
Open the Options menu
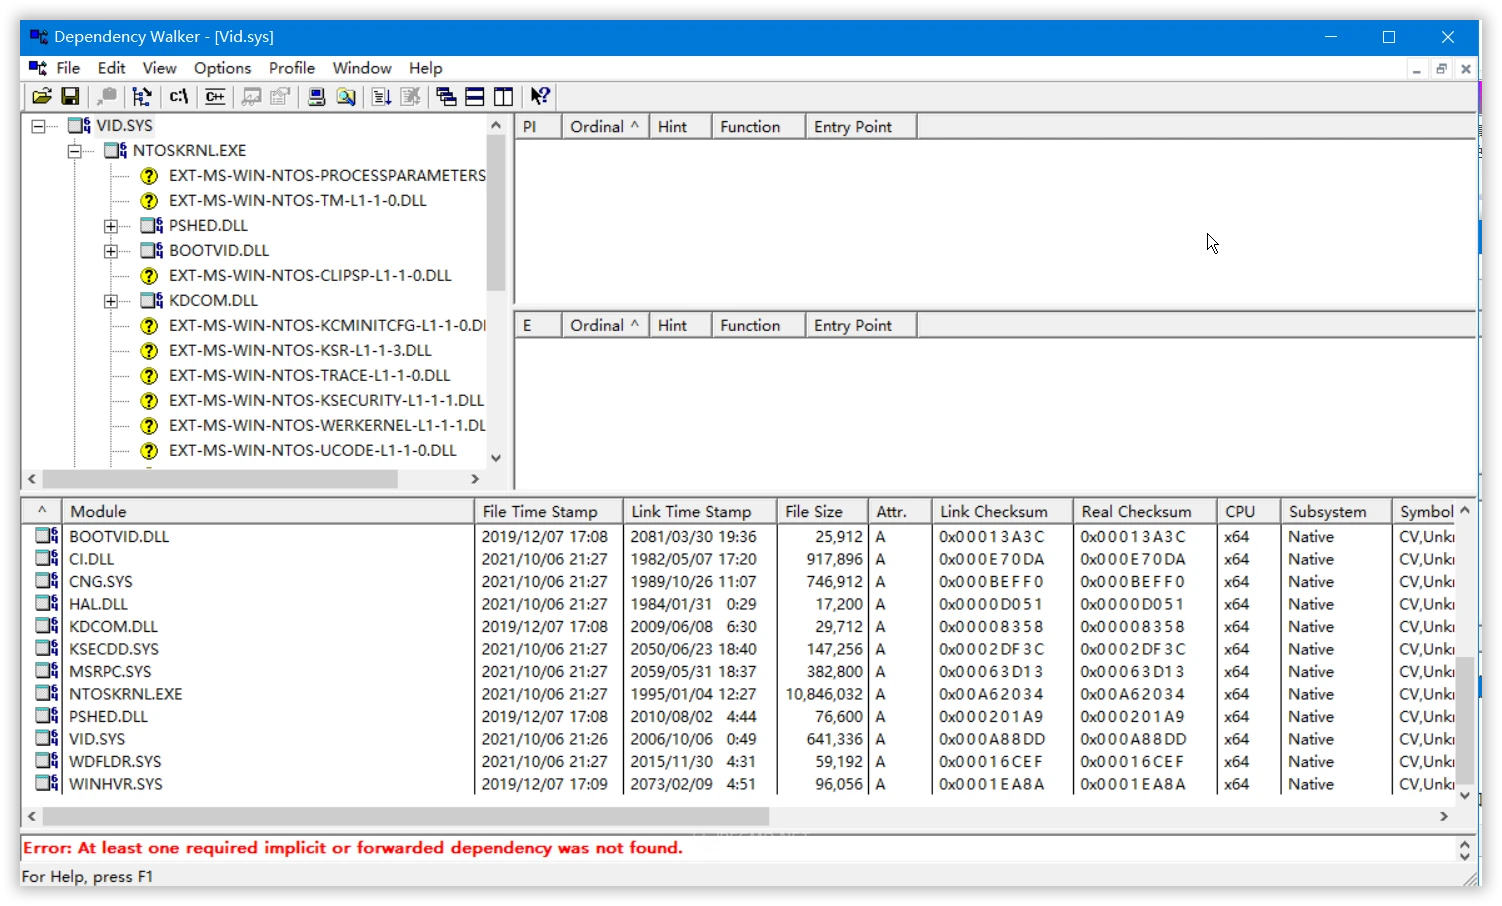pos(222,68)
